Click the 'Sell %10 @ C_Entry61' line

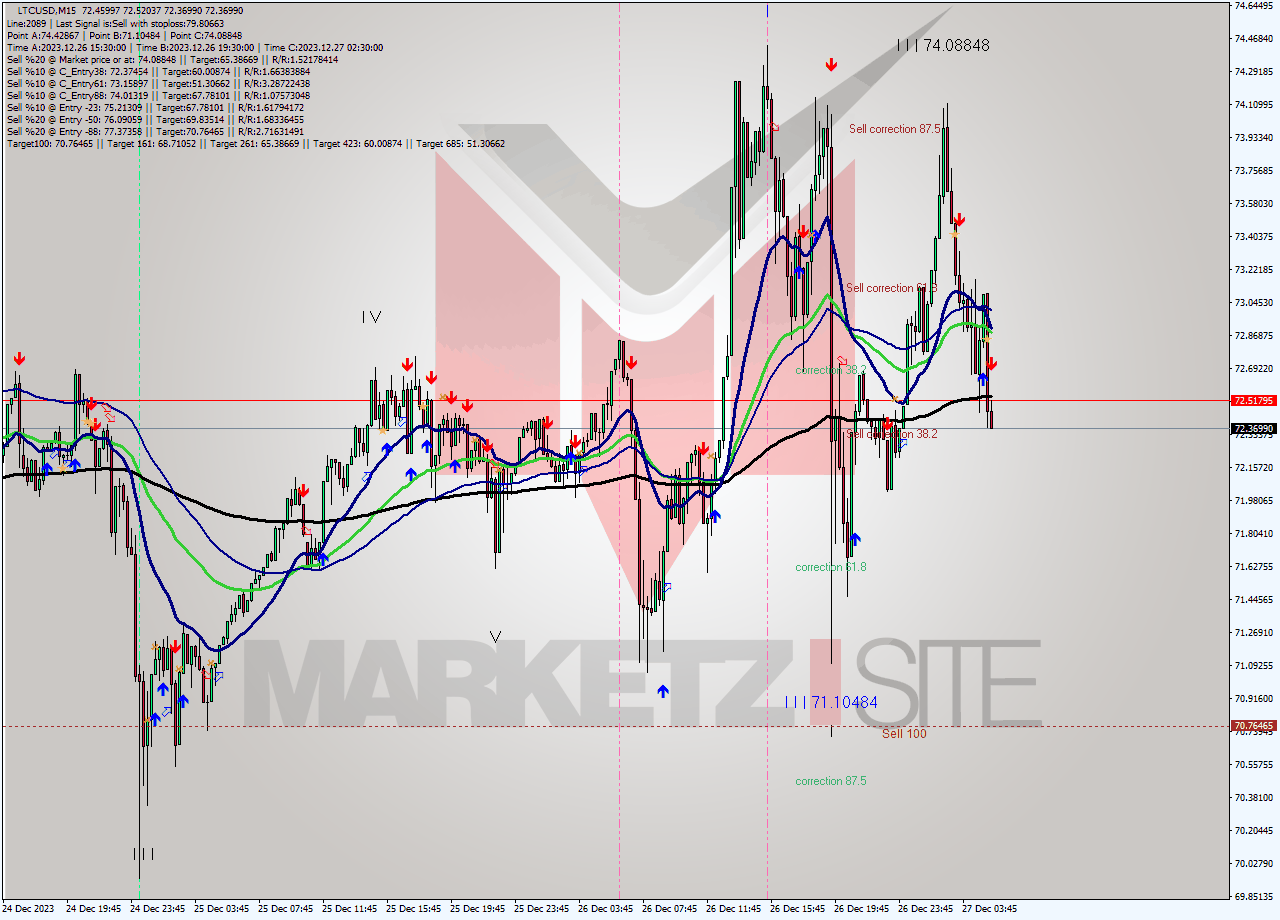(x=158, y=83)
